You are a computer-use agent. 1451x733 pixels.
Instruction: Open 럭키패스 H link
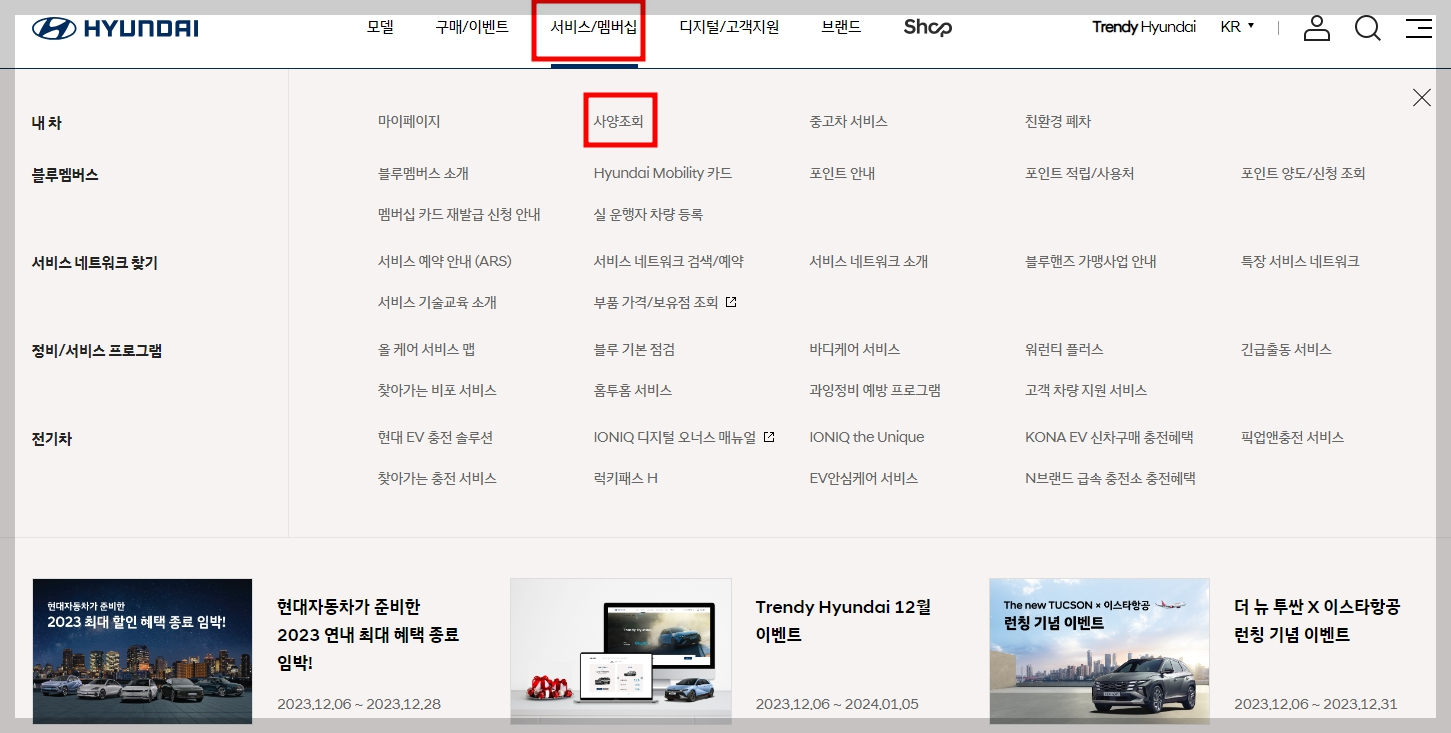tap(626, 478)
